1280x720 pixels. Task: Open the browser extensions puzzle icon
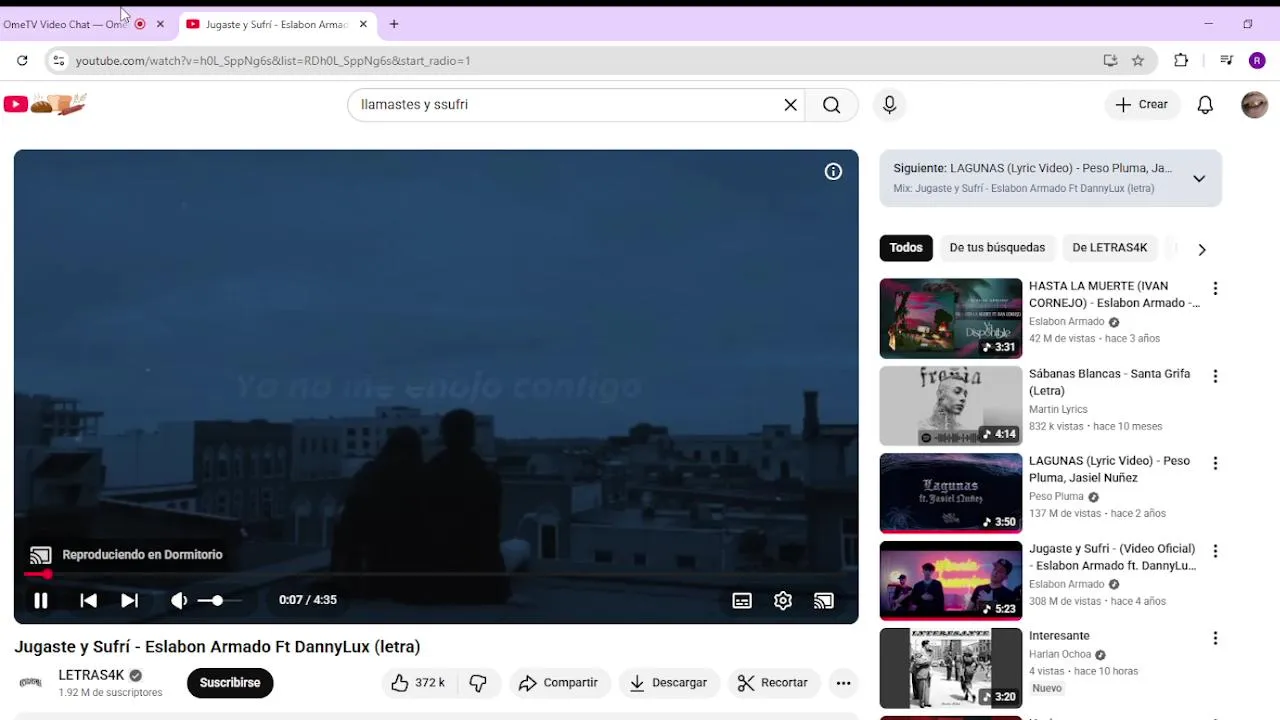click(x=1181, y=61)
